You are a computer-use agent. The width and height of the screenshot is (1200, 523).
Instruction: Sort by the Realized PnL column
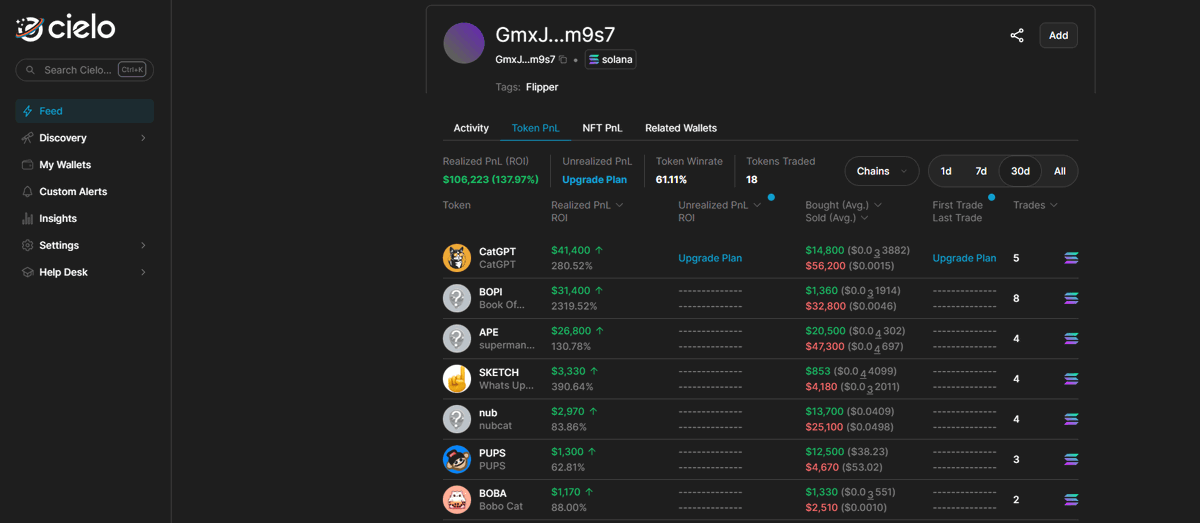pos(587,205)
